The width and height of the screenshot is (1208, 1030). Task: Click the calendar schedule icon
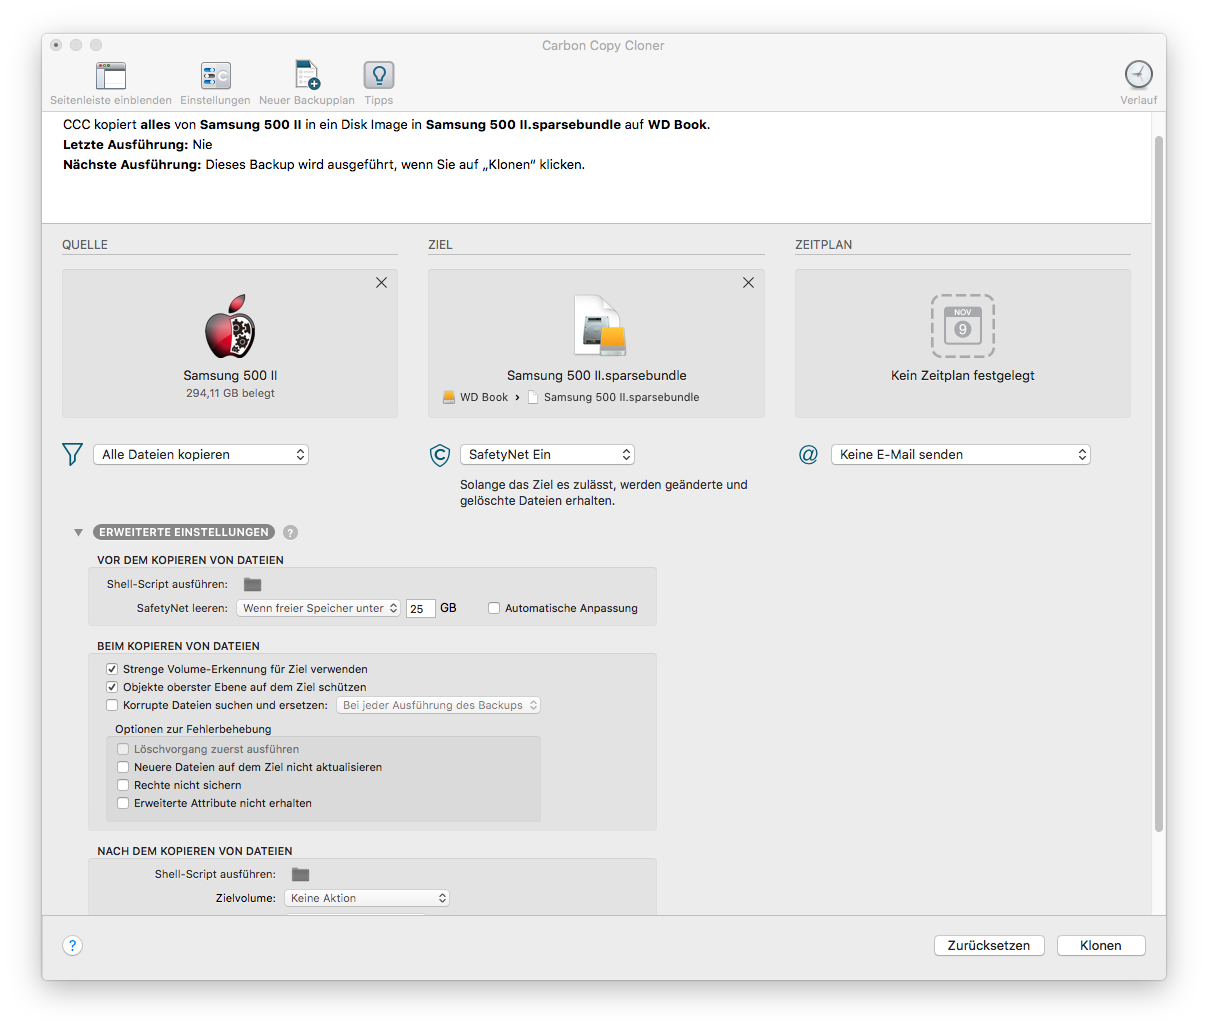coord(963,326)
